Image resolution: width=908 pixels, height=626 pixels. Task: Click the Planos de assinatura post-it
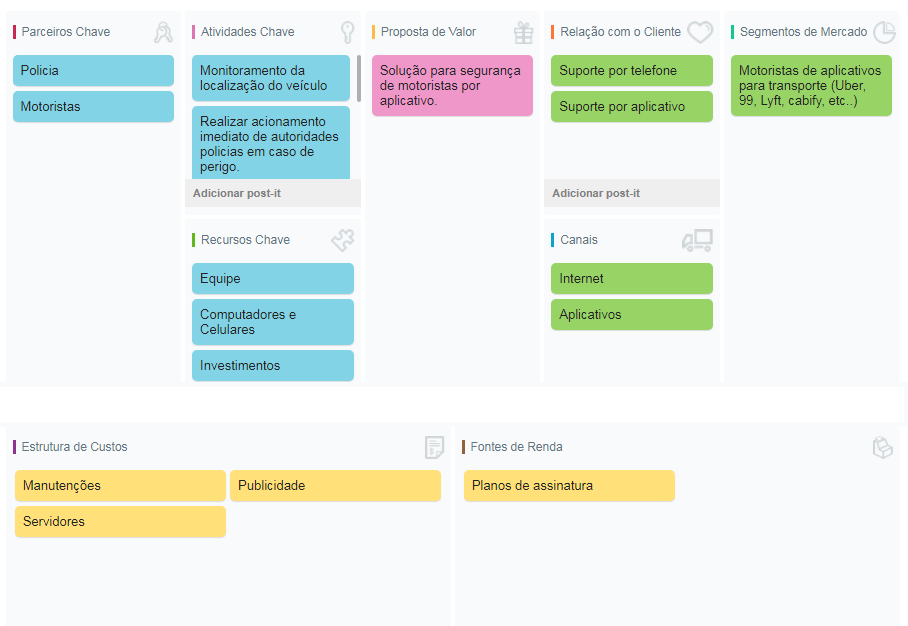coord(568,486)
